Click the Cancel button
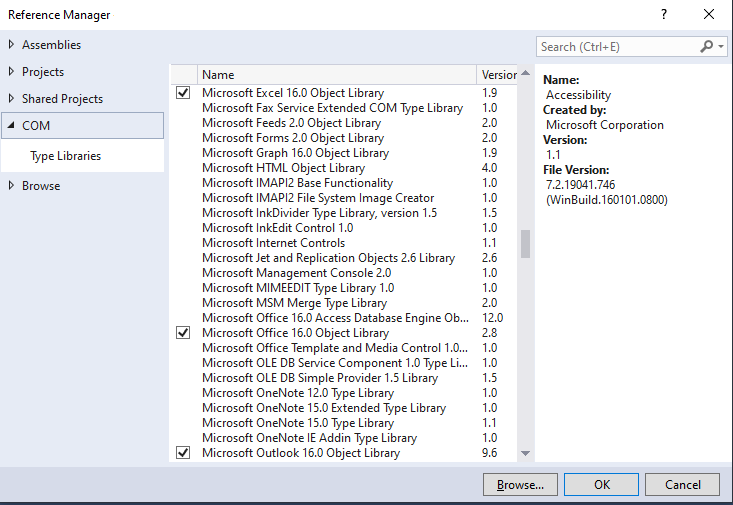The height and width of the screenshot is (505, 733). 683,484
